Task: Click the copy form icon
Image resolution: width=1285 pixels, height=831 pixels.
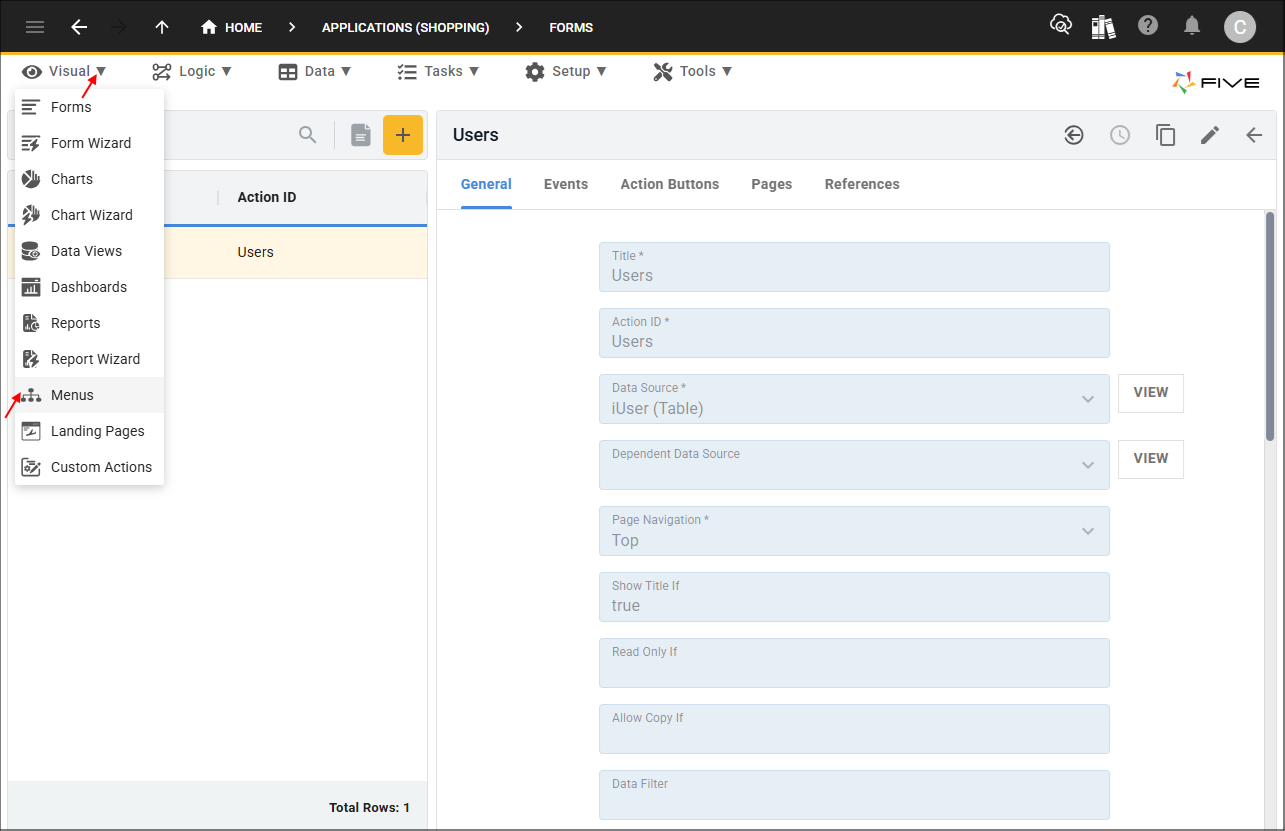Action: (x=1165, y=135)
